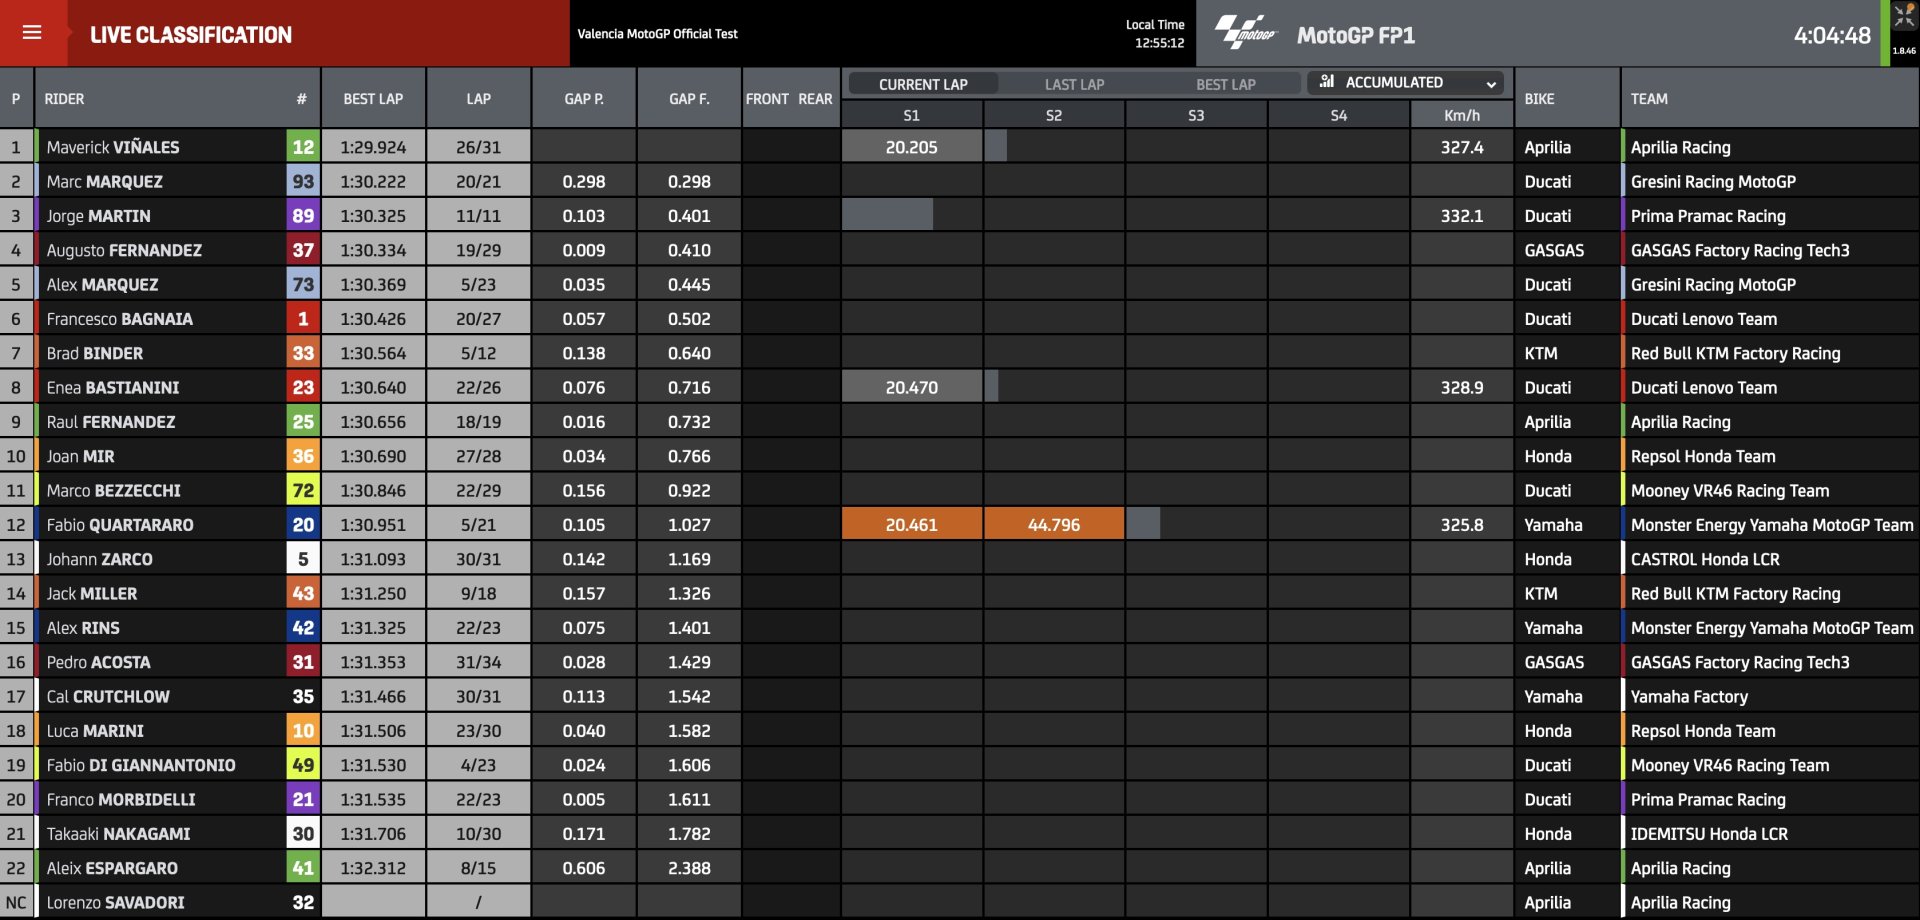1920x920 pixels.
Task: Click the LIVE CLASSIFICATION title
Action: pos(191,35)
